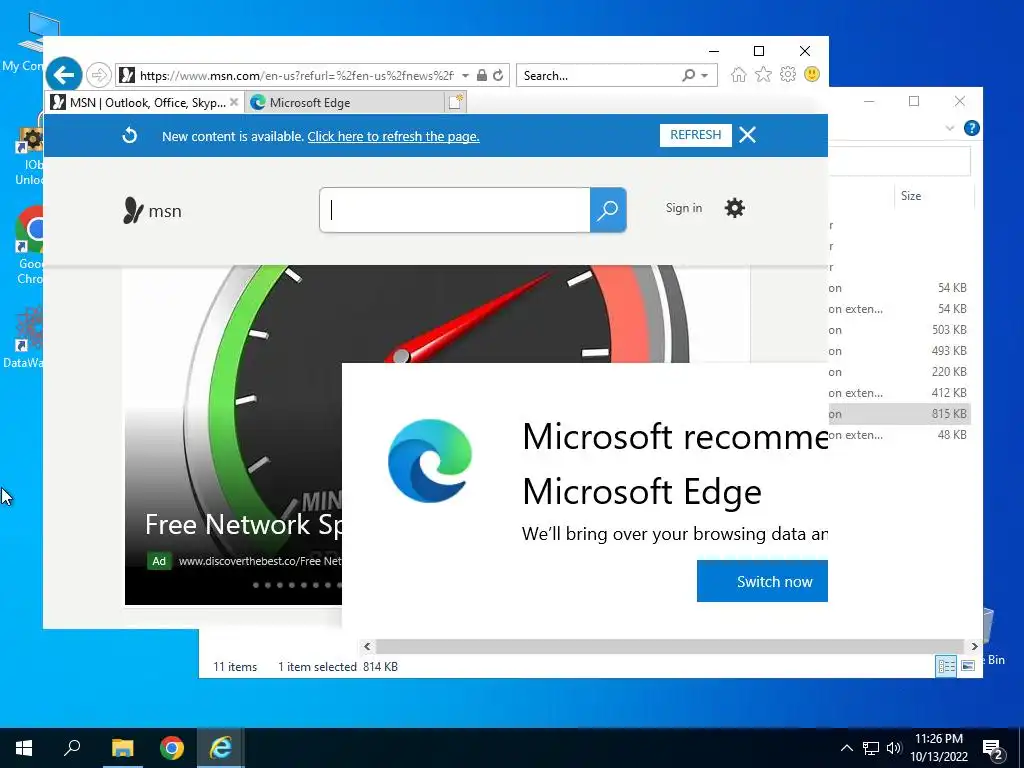The width and height of the screenshot is (1024, 768).
Task: Close the MSN tab with its X
Action: pyautogui.click(x=234, y=103)
